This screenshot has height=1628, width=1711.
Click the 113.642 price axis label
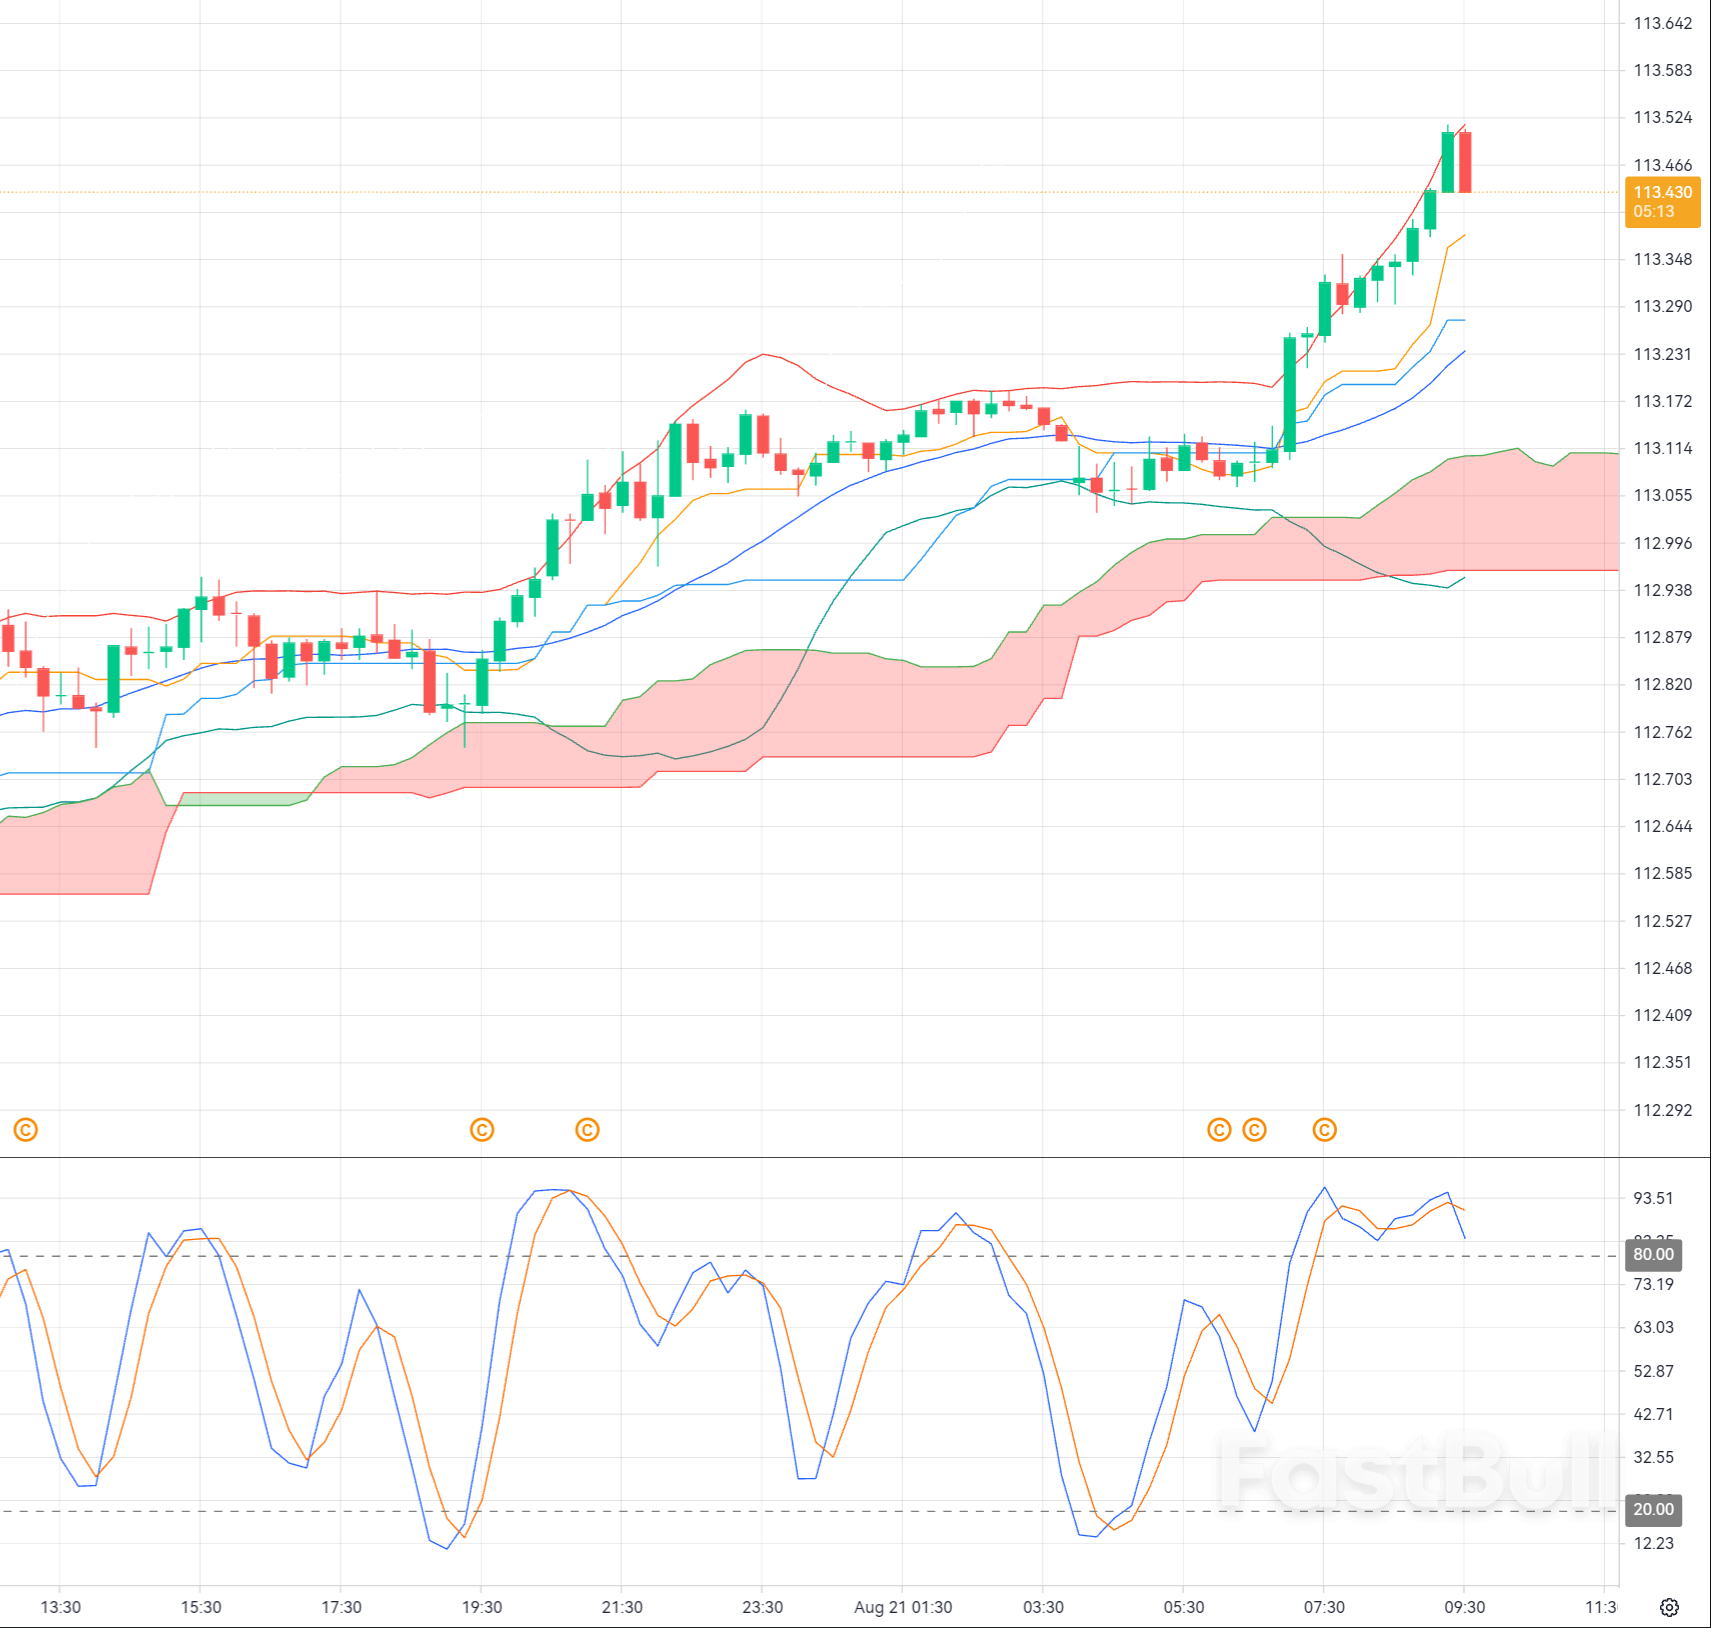(x=1663, y=23)
